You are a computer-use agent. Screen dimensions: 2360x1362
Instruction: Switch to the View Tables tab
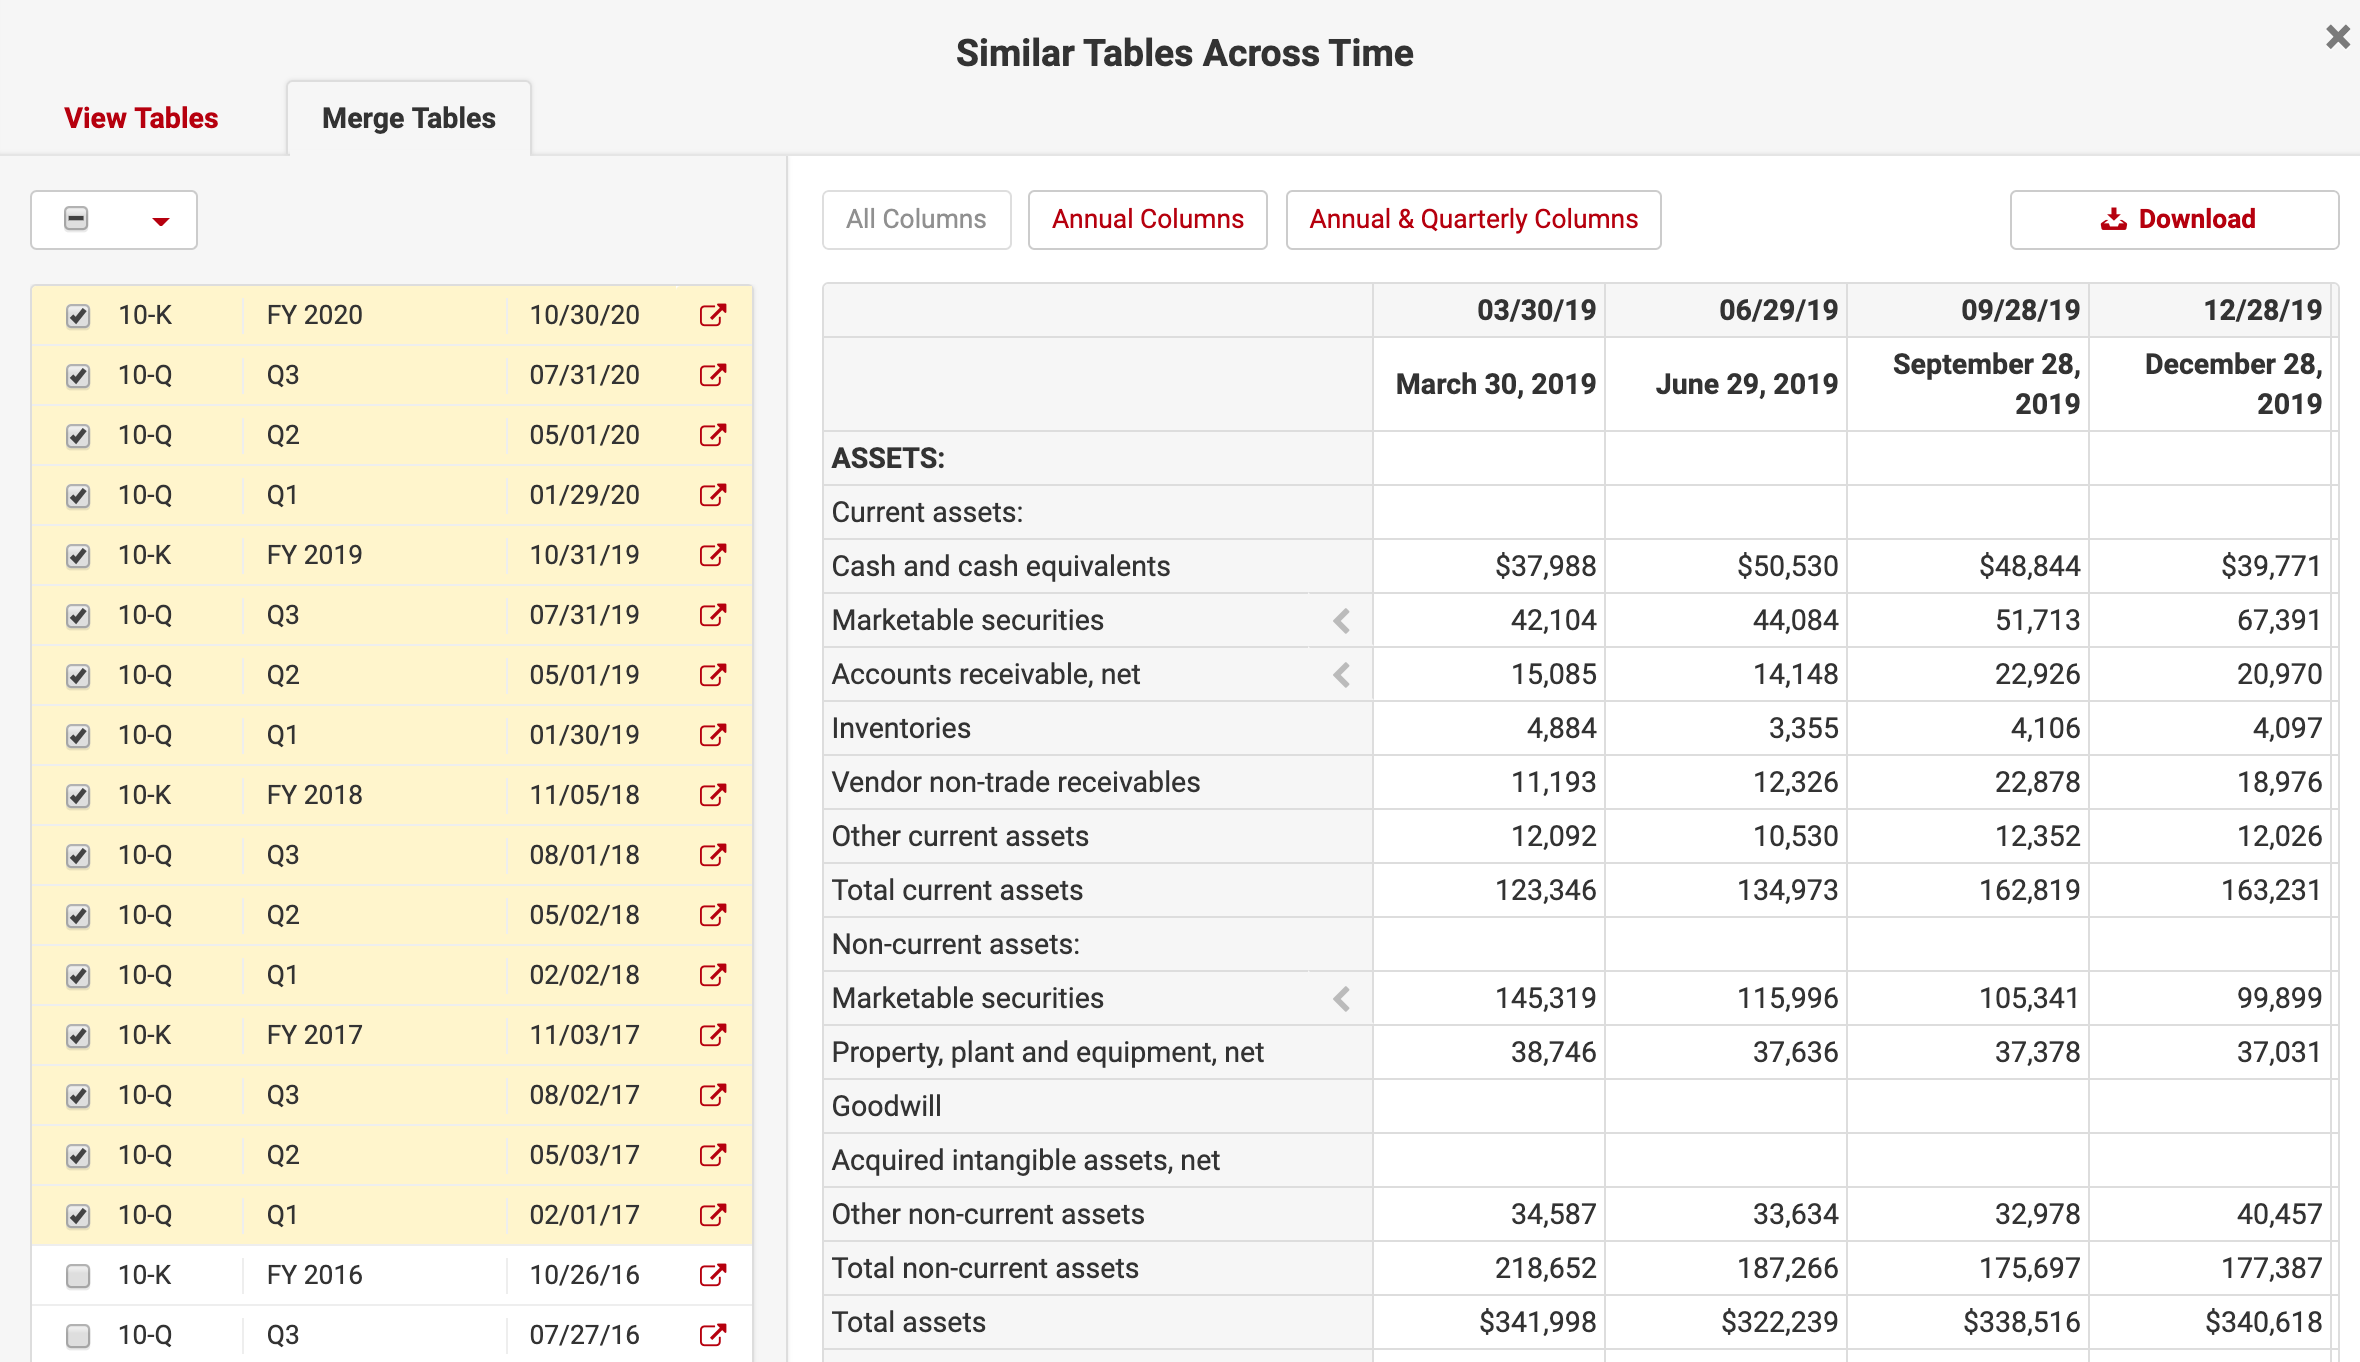coord(141,118)
